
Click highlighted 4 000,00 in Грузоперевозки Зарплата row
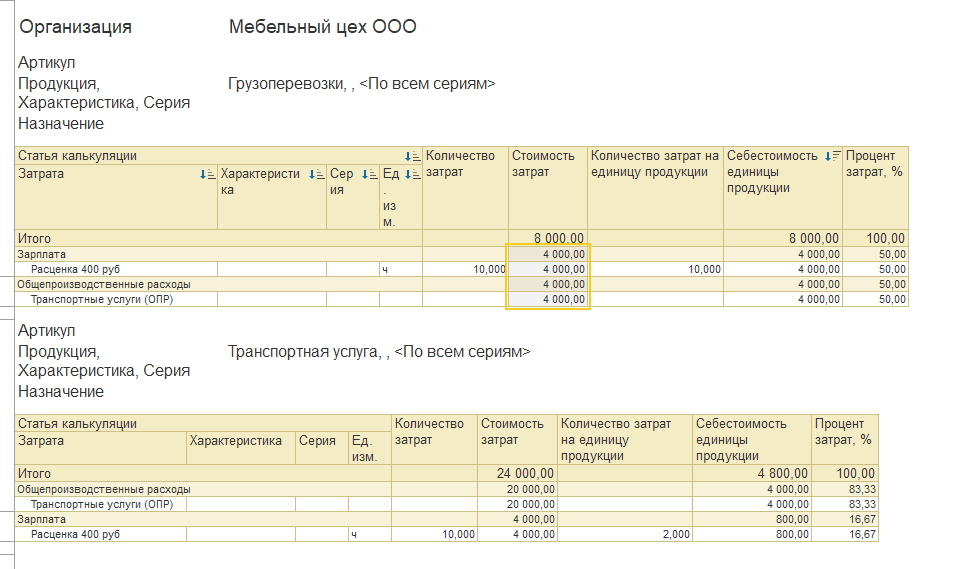tap(564, 254)
